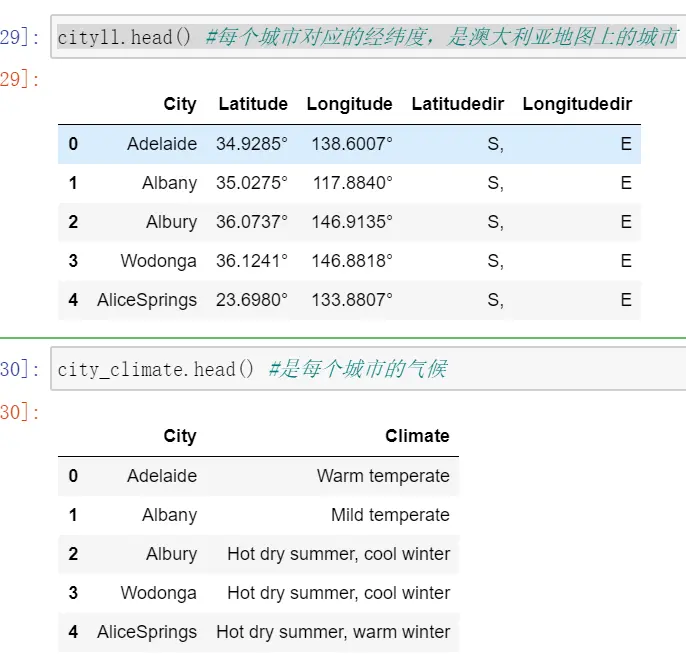Click Adelaide in the climate table

162,476
